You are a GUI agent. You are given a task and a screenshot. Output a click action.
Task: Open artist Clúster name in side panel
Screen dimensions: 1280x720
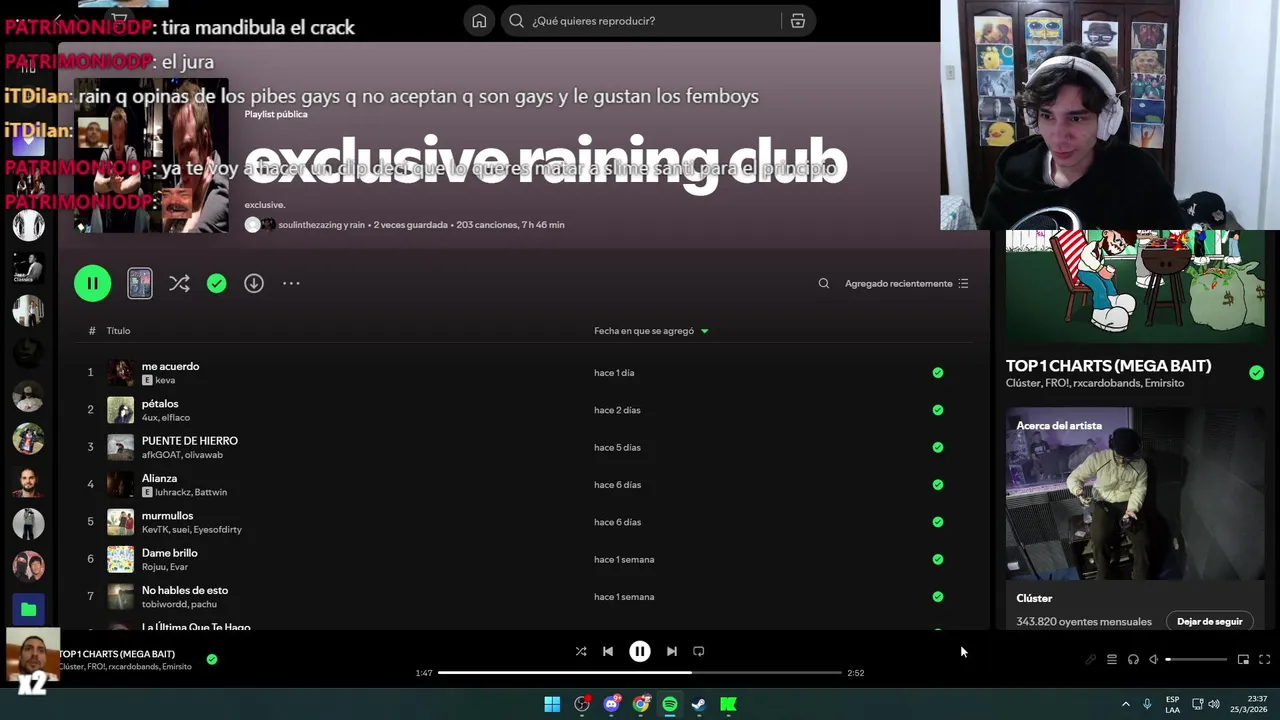1034,598
